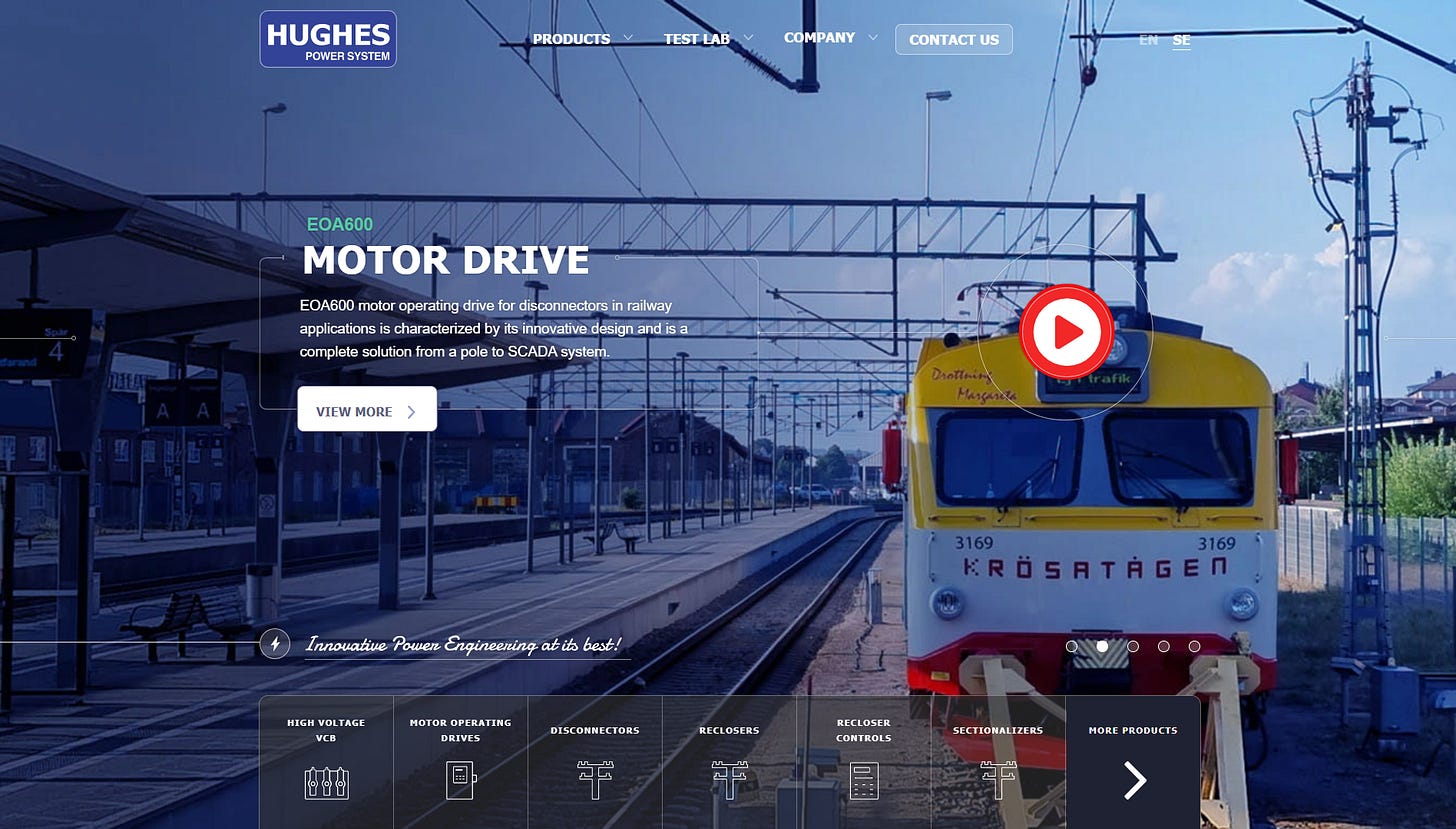
Task: Open the Disconnectors product icon
Action: click(x=595, y=780)
